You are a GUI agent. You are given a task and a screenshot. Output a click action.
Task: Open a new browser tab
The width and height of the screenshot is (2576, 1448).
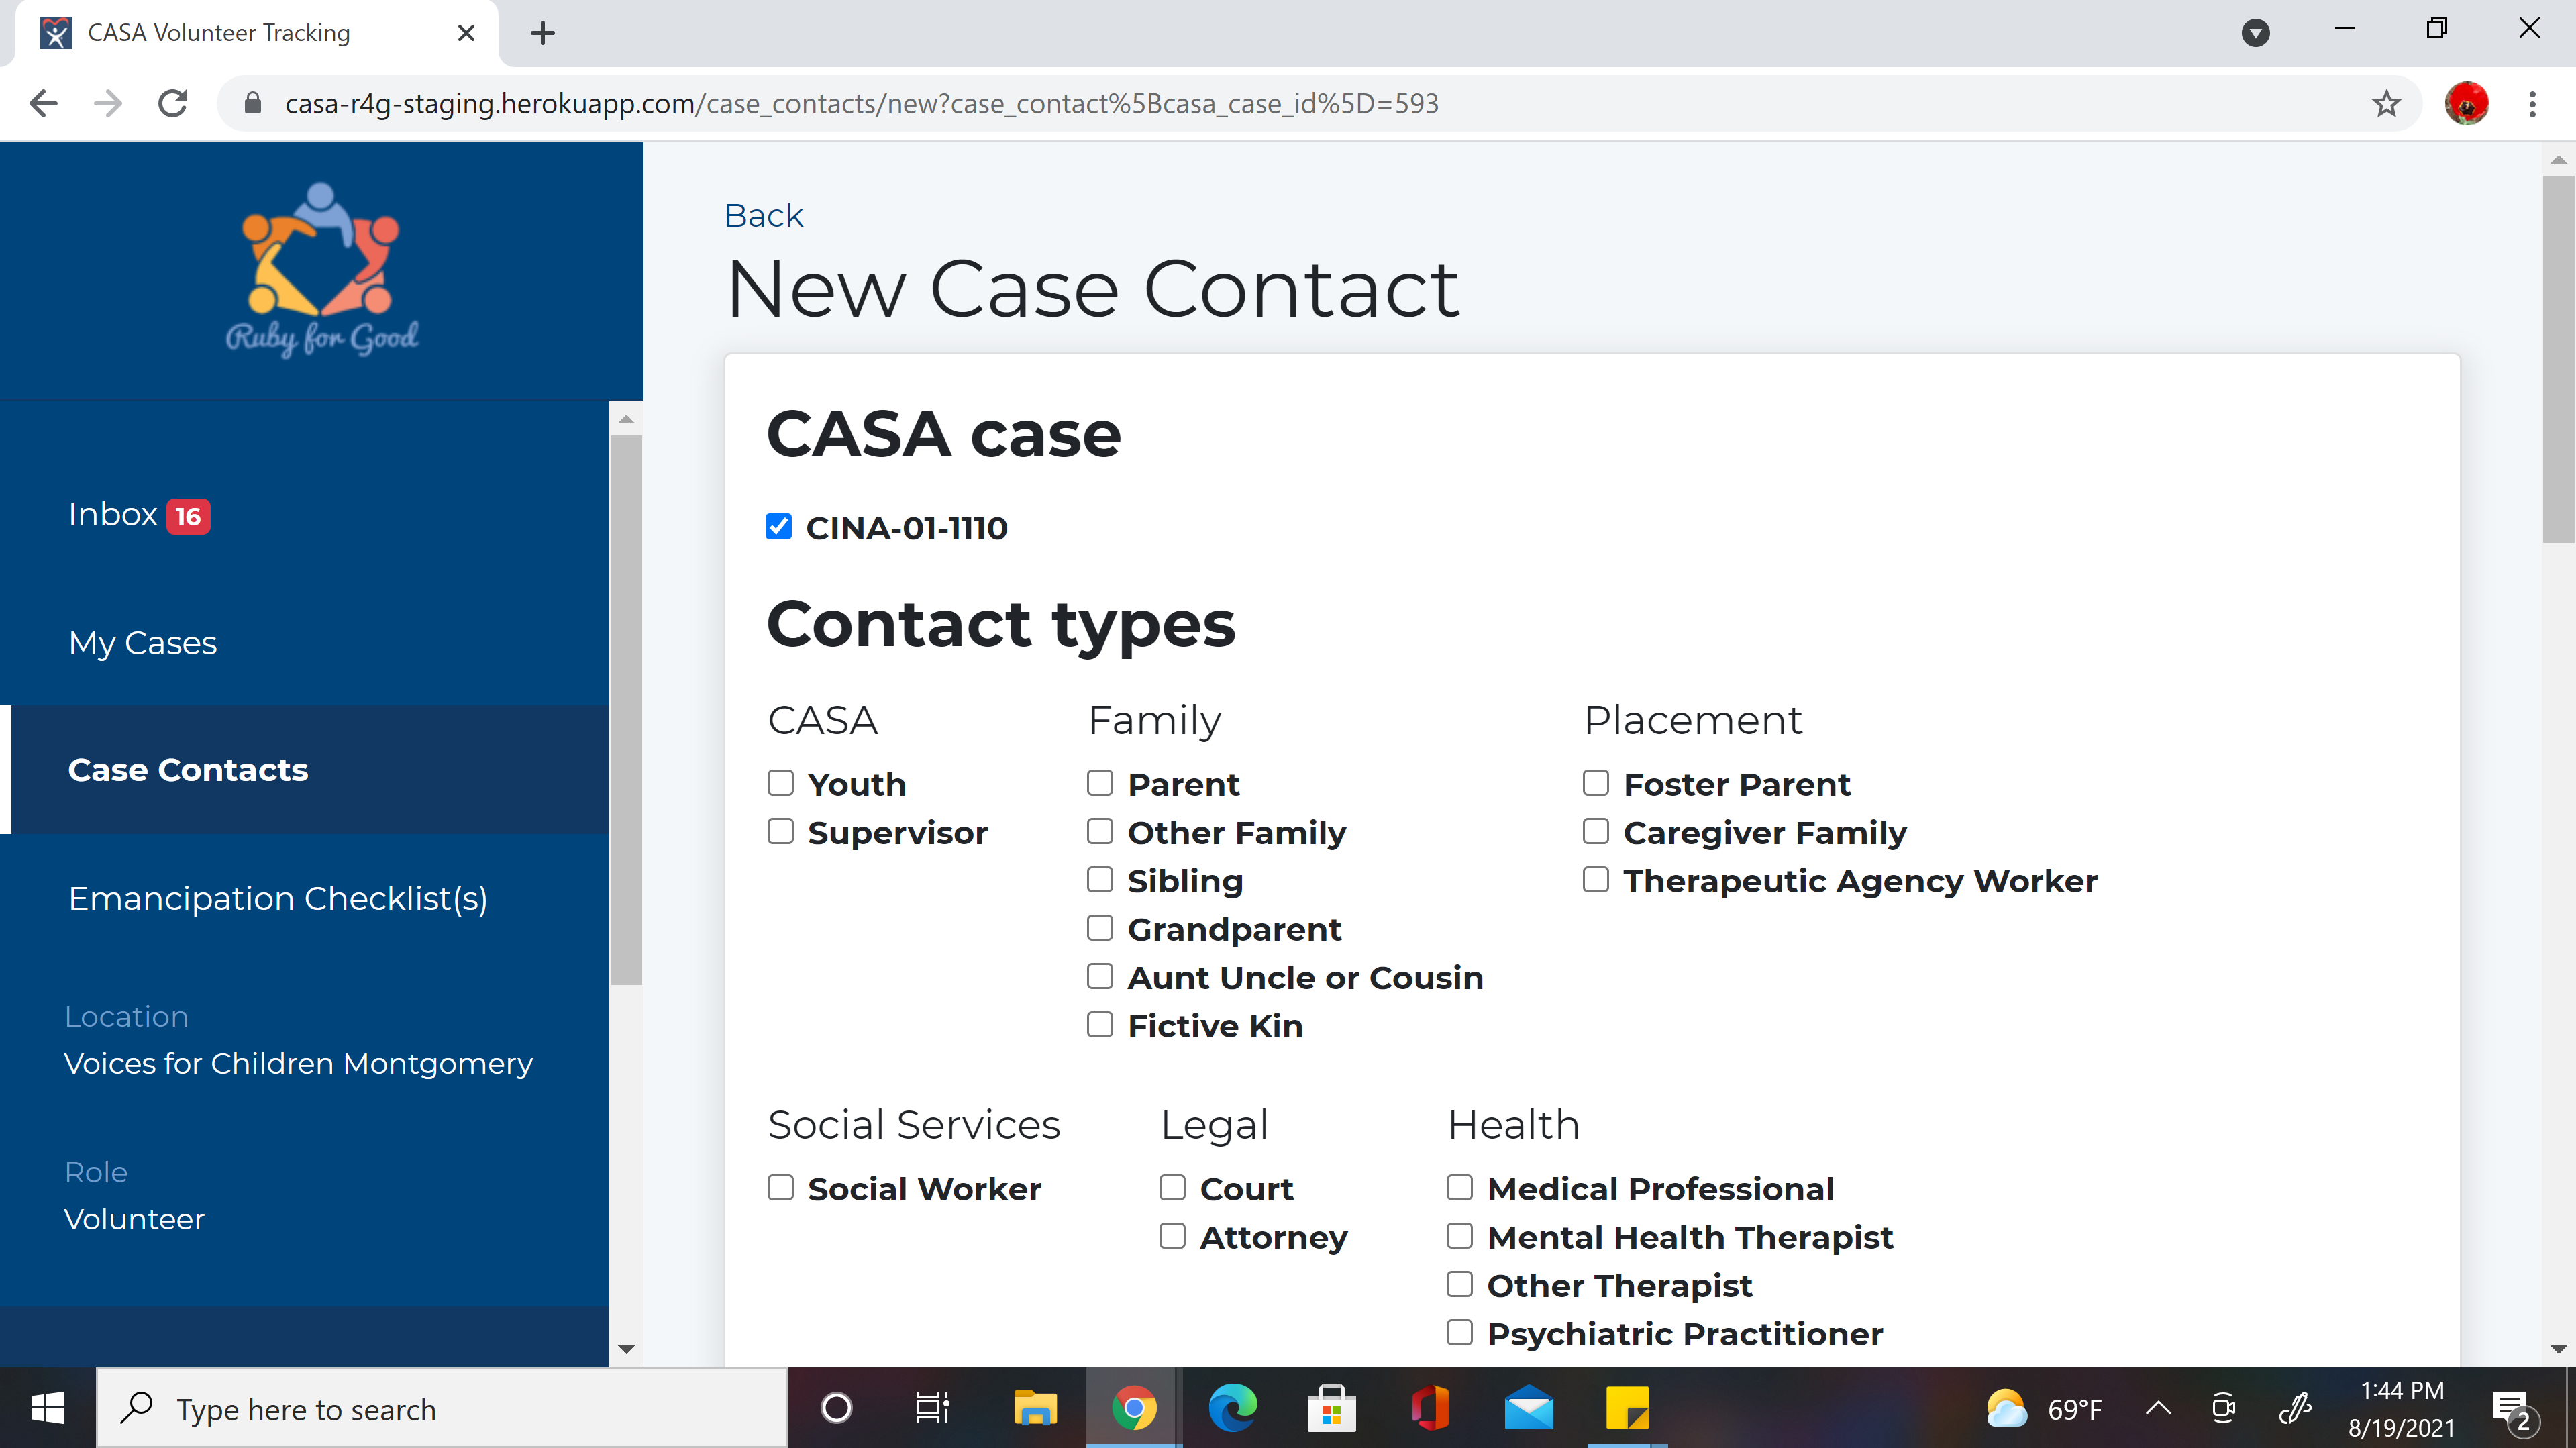click(x=542, y=33)
